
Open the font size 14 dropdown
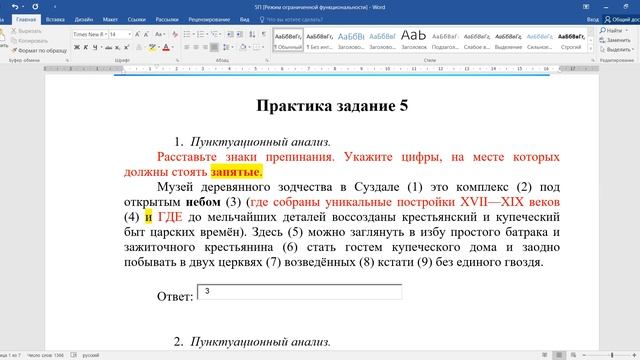(x=130, y=34)
